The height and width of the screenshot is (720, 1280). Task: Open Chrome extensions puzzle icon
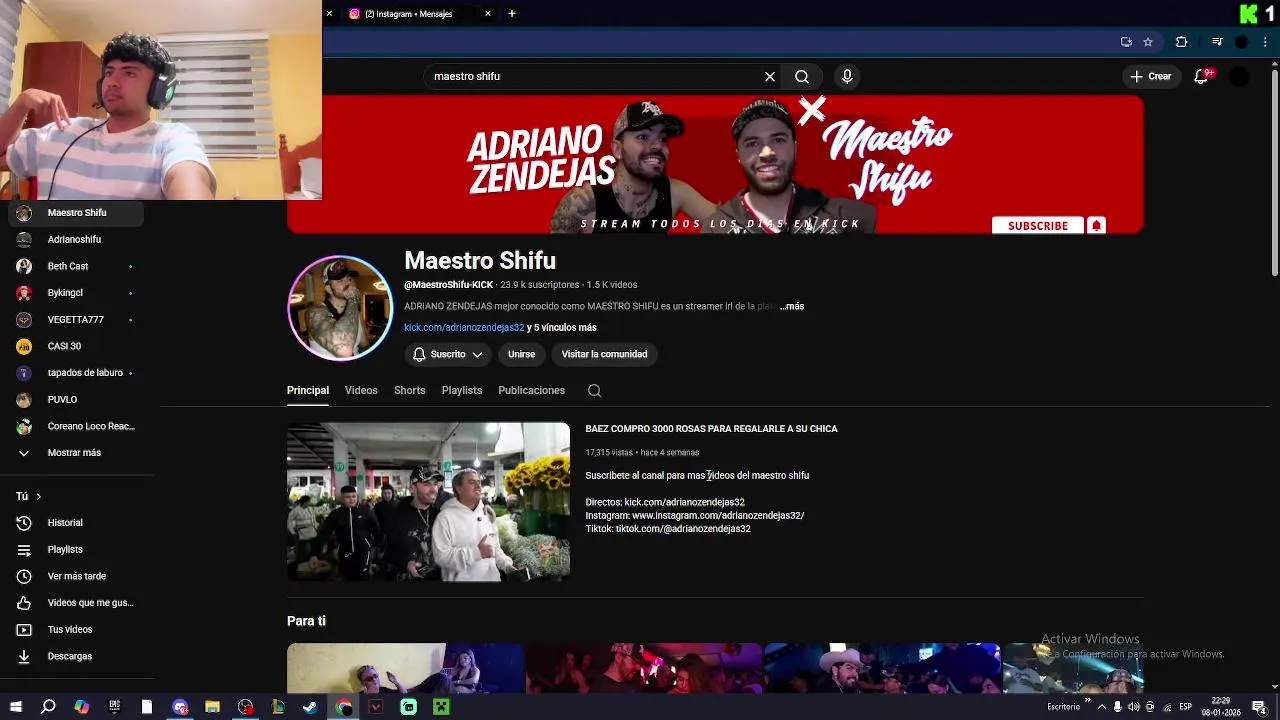point(1181,42)
